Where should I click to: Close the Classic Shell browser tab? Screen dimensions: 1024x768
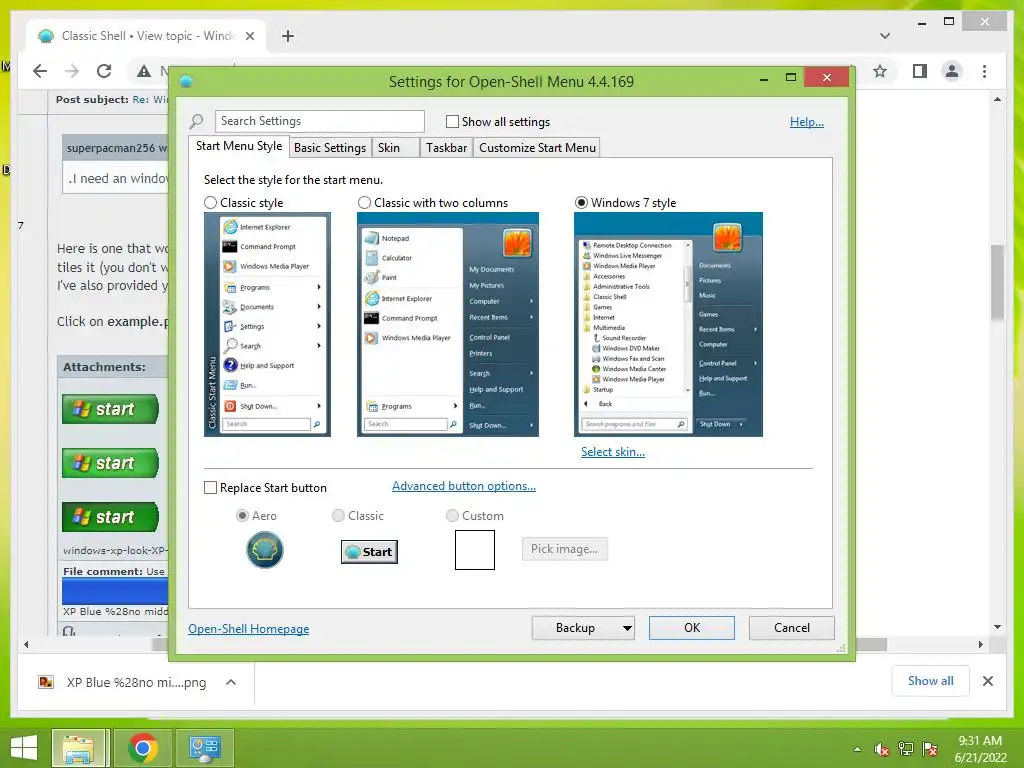249,36
